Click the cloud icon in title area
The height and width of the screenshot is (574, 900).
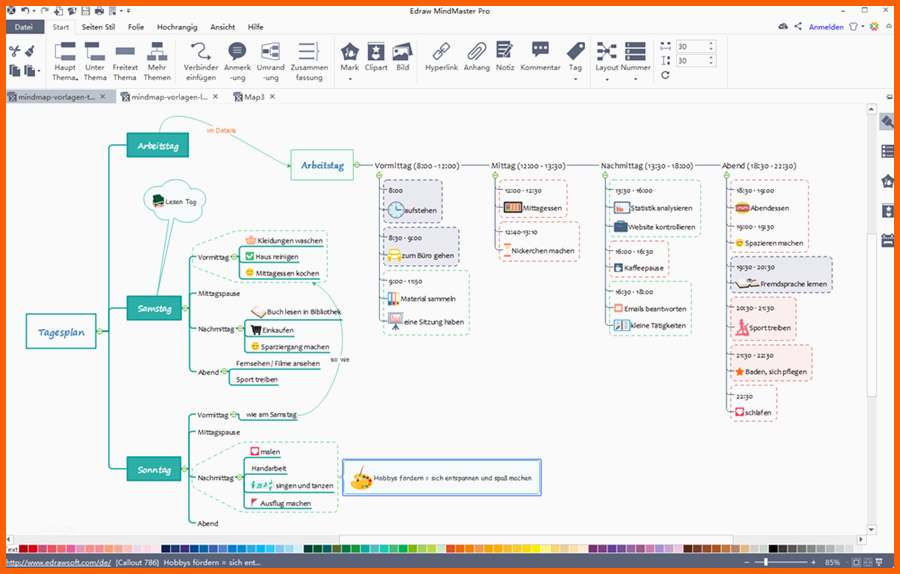click(783, 26)
